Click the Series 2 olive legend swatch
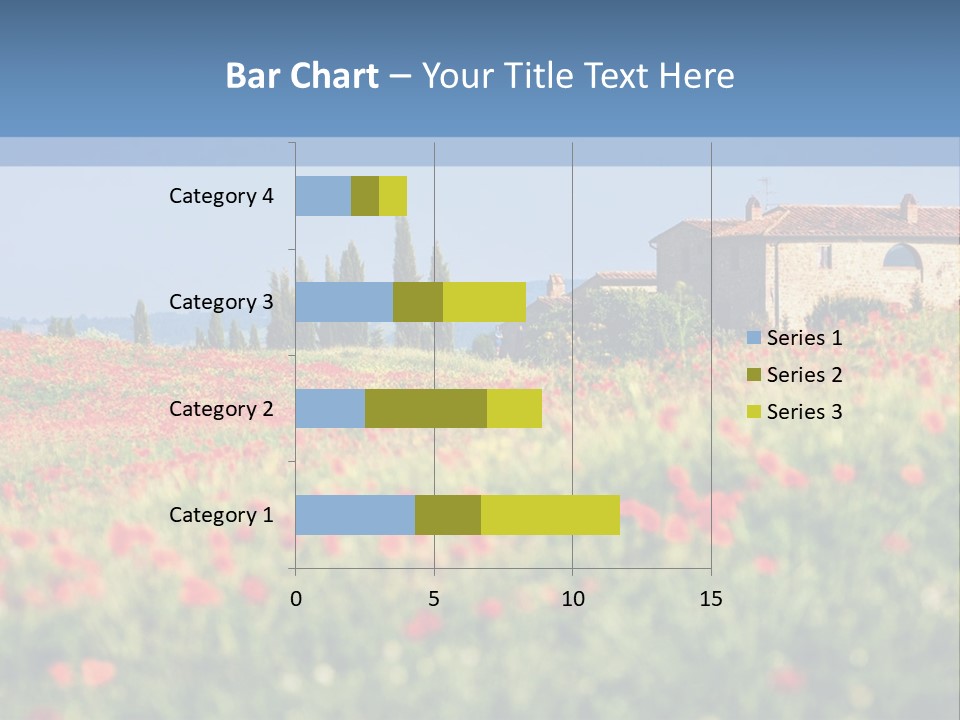 [754, 374]
